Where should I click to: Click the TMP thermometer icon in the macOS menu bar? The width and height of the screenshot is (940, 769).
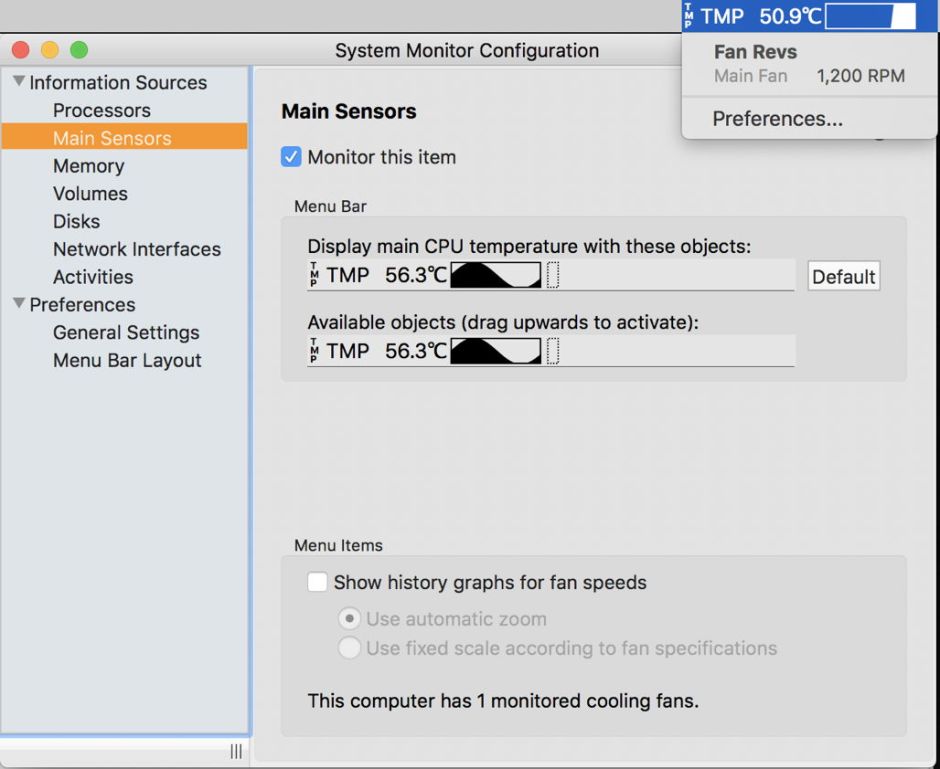(x=690, y=16)
